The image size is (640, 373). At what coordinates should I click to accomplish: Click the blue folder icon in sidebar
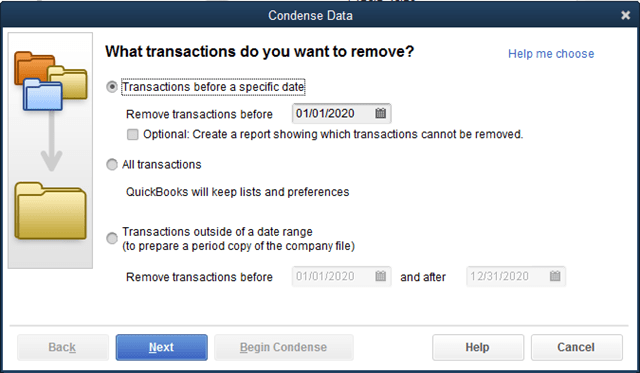[x=43, y=95]
